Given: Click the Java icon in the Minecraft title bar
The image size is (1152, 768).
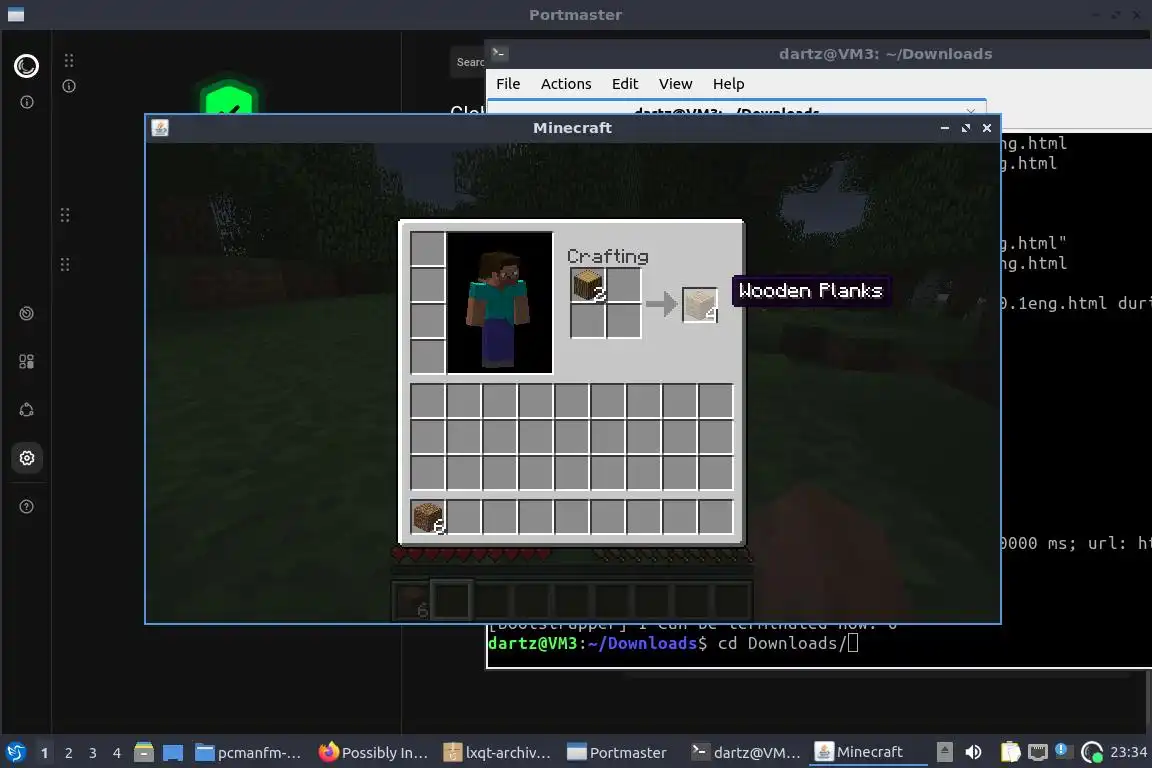Looking at the screenshot, I should [160, 128].
